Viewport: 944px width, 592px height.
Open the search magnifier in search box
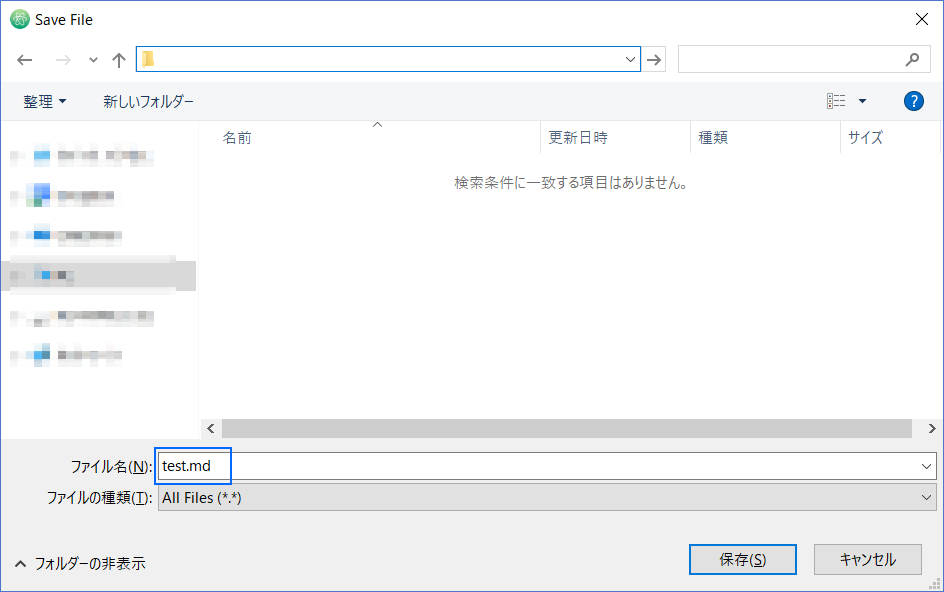[x=911, y=59]
